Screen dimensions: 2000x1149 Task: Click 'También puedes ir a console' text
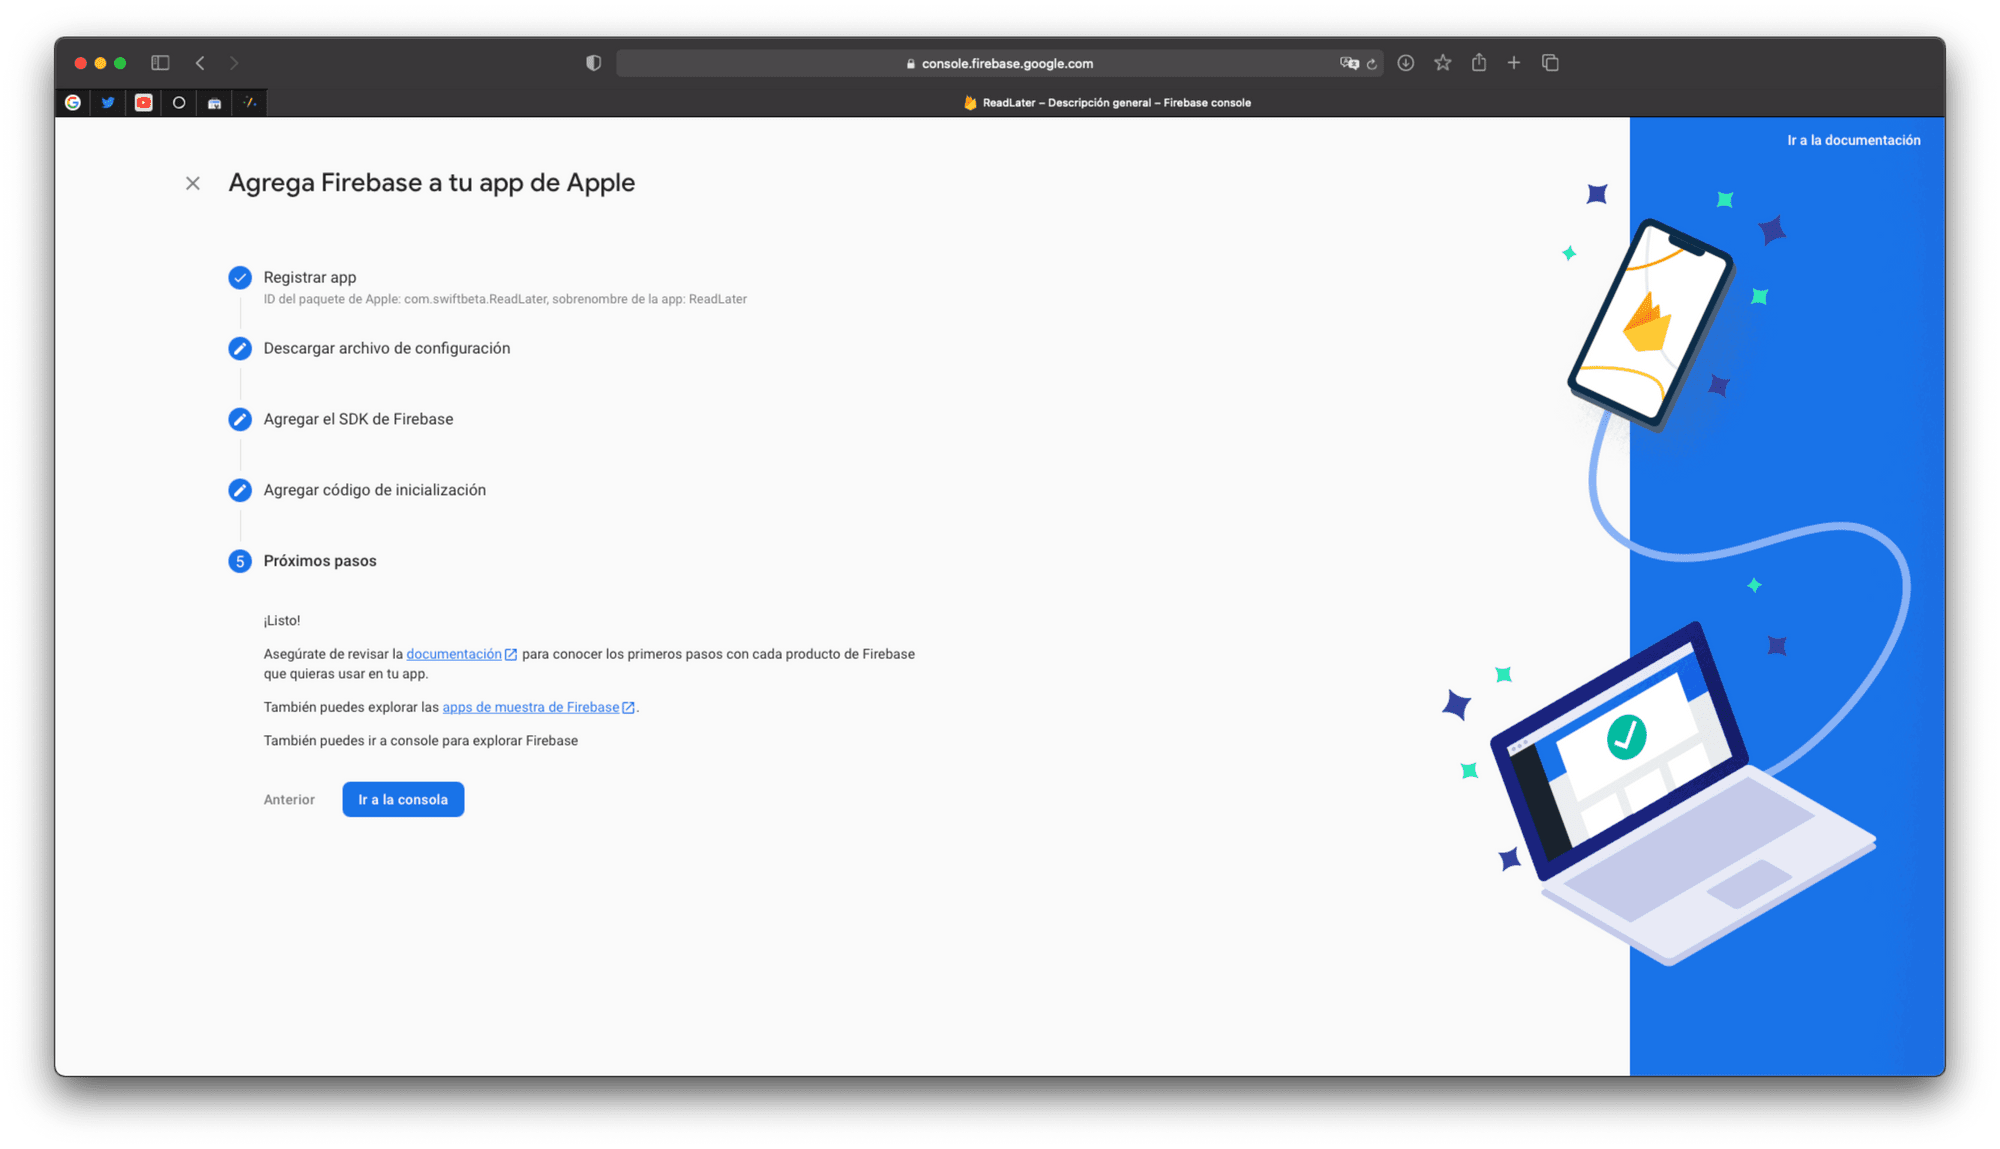pos(421,741)
